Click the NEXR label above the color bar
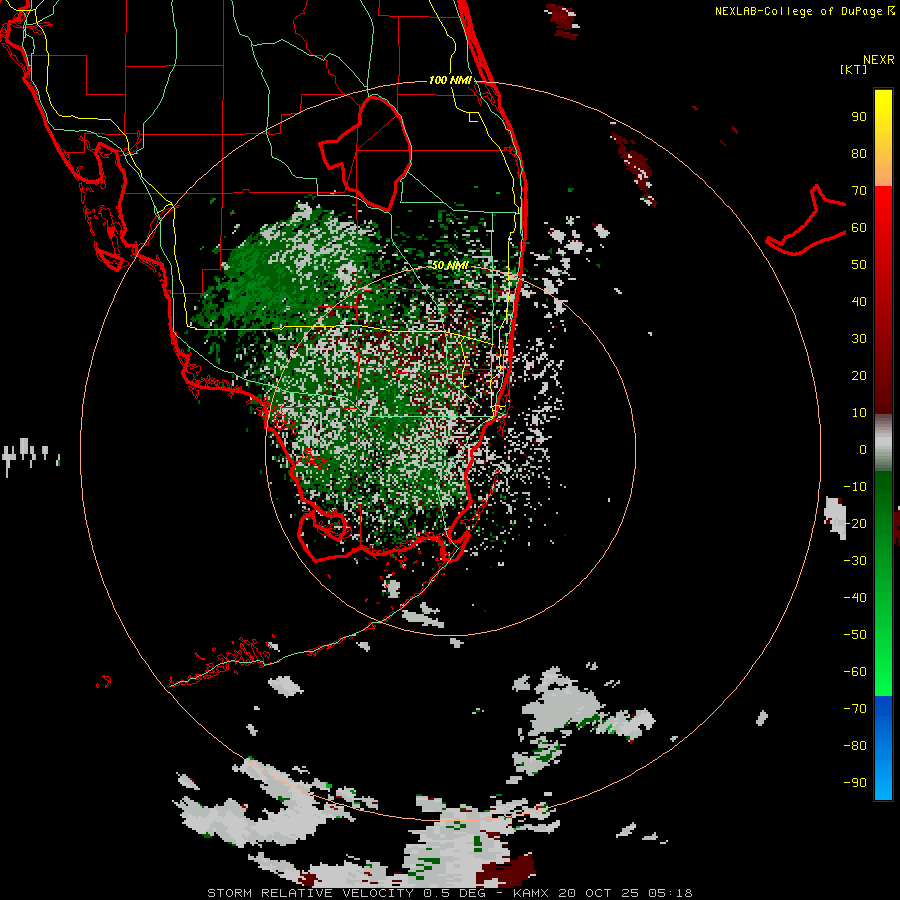Screen dimensions: 900x900 click(878, 60)
